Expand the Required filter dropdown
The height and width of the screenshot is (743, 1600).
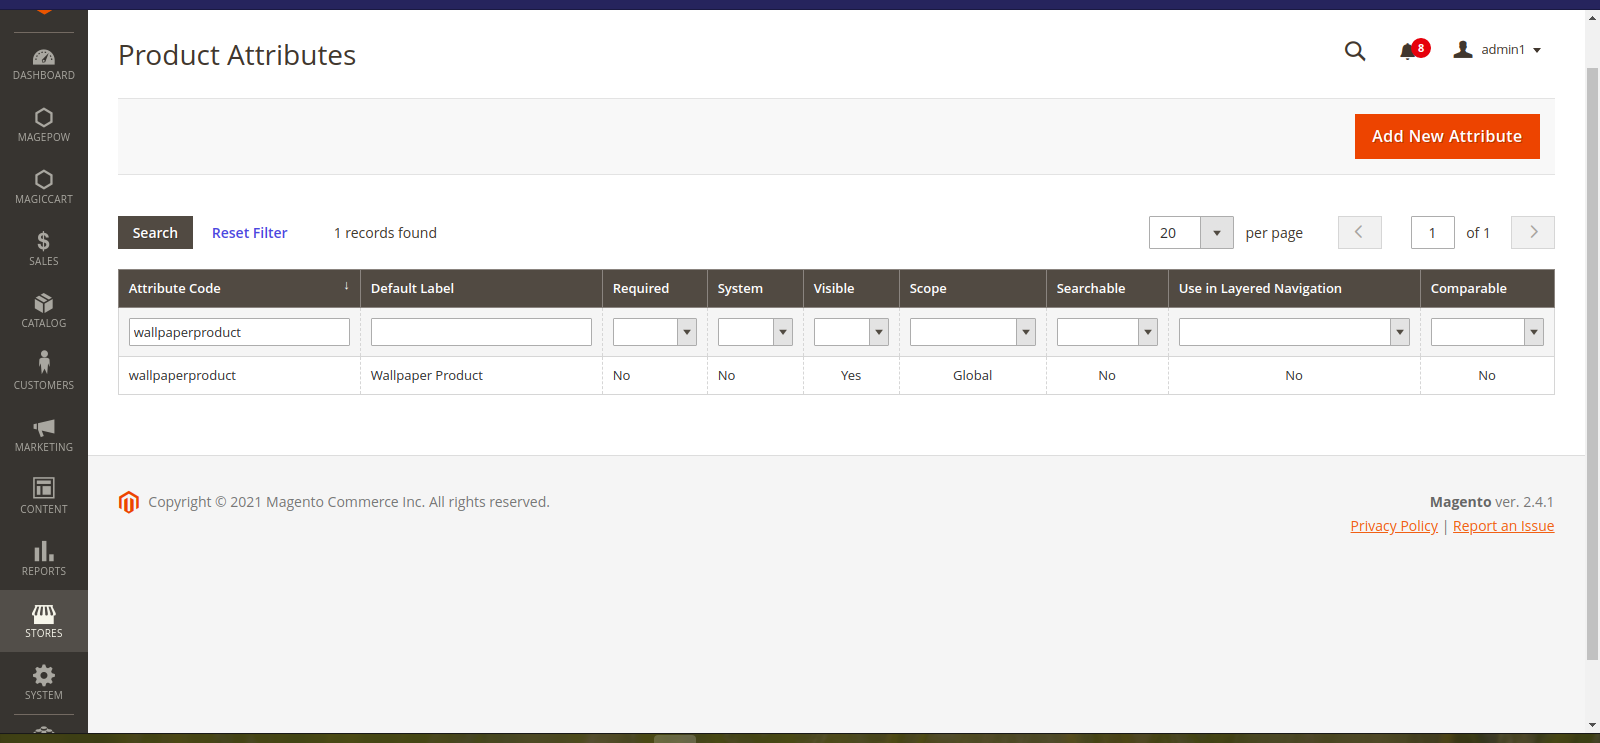coord(655,332)
